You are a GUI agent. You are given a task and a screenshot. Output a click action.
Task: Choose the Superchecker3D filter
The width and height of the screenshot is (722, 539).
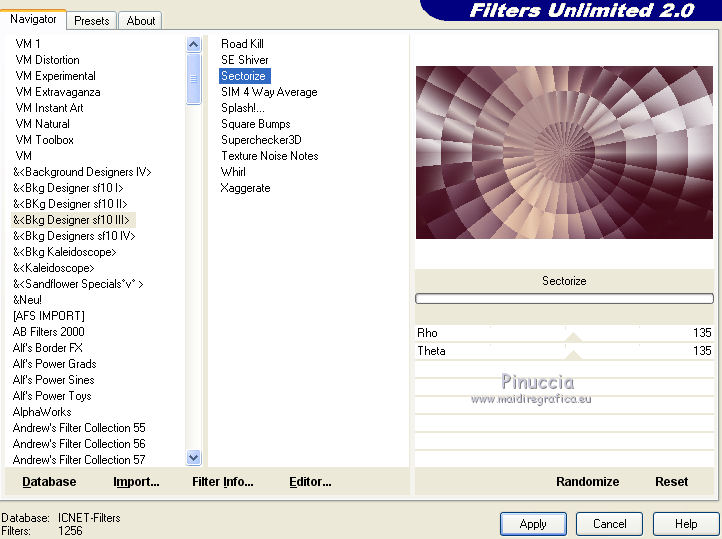click(x=261, y=140)
